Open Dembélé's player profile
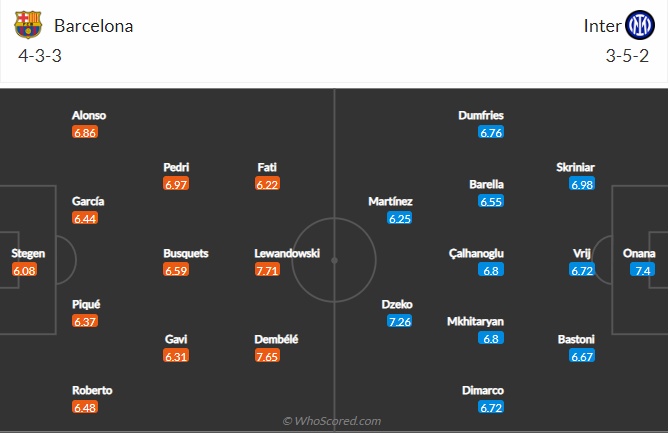Viewport: 669px width, 433px height. coord(279,339)
